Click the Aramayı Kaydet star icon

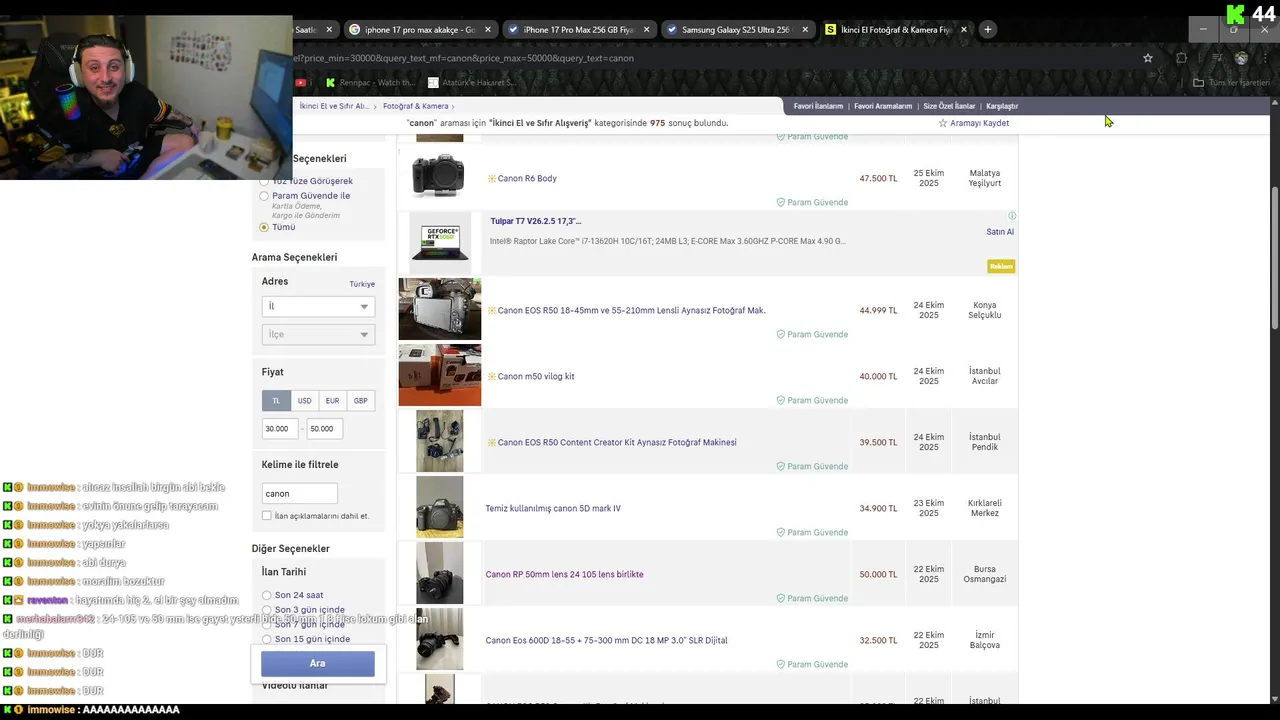pos(943,123)
